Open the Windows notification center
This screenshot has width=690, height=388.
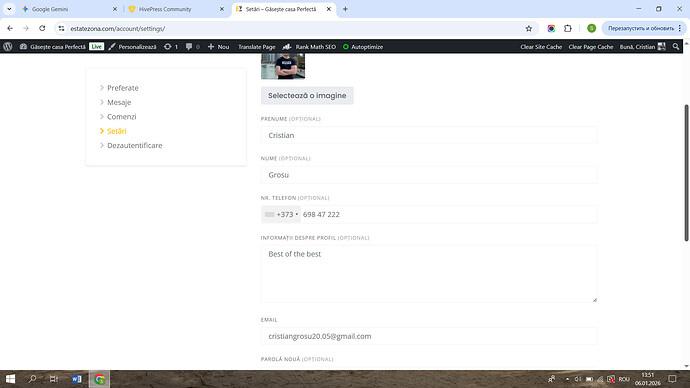click(x=672, y=379)
